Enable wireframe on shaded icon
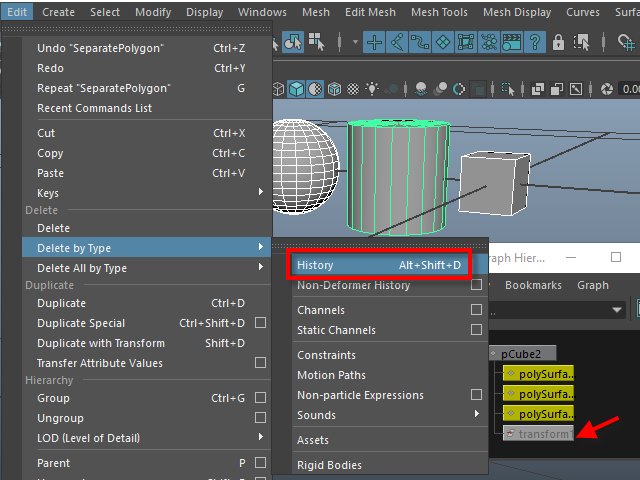The width and height of the screenshot is (640, 480). tap(334, 89)
